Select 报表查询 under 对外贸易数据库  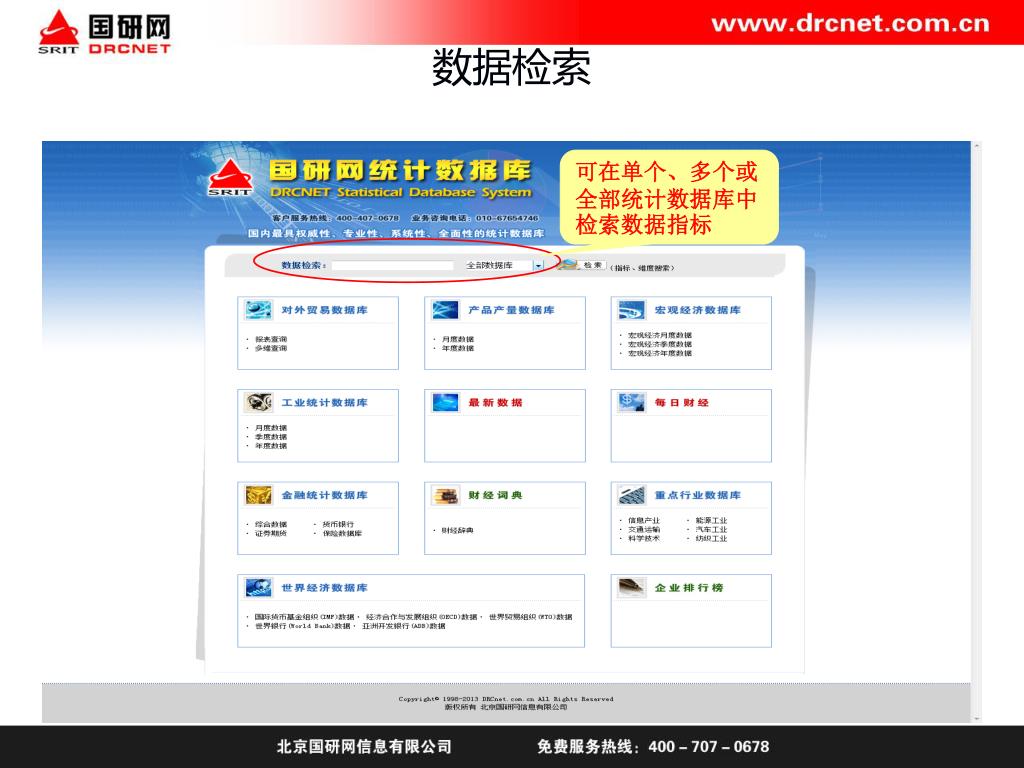pyautogui.click(x=270, y=340)
